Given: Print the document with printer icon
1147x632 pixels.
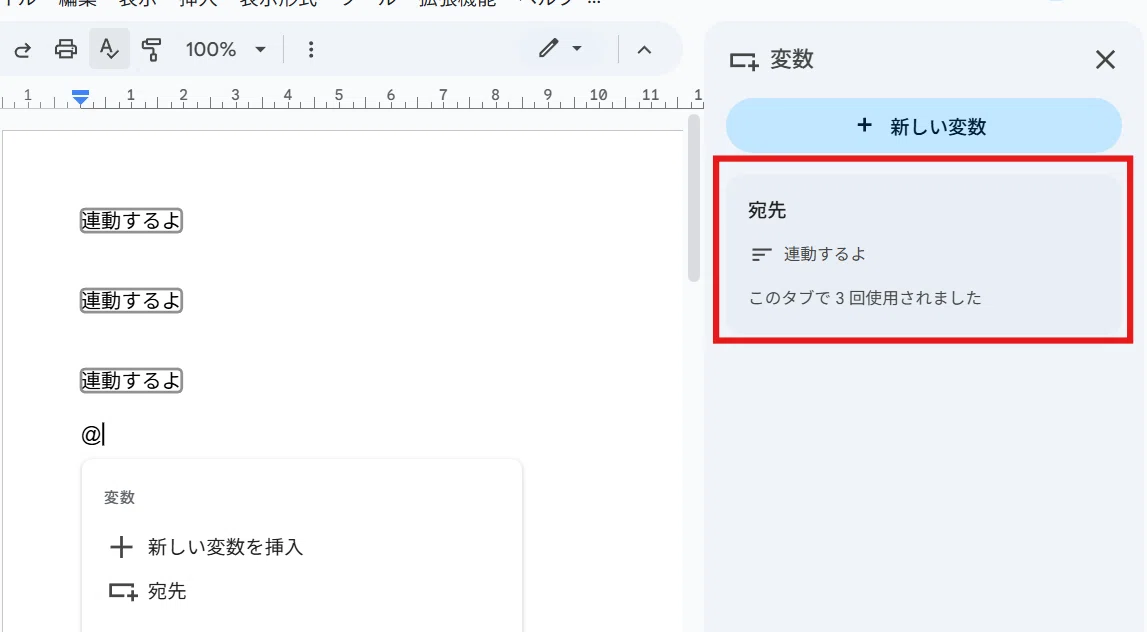Looking at the screenshot, I should coord(66,49).
